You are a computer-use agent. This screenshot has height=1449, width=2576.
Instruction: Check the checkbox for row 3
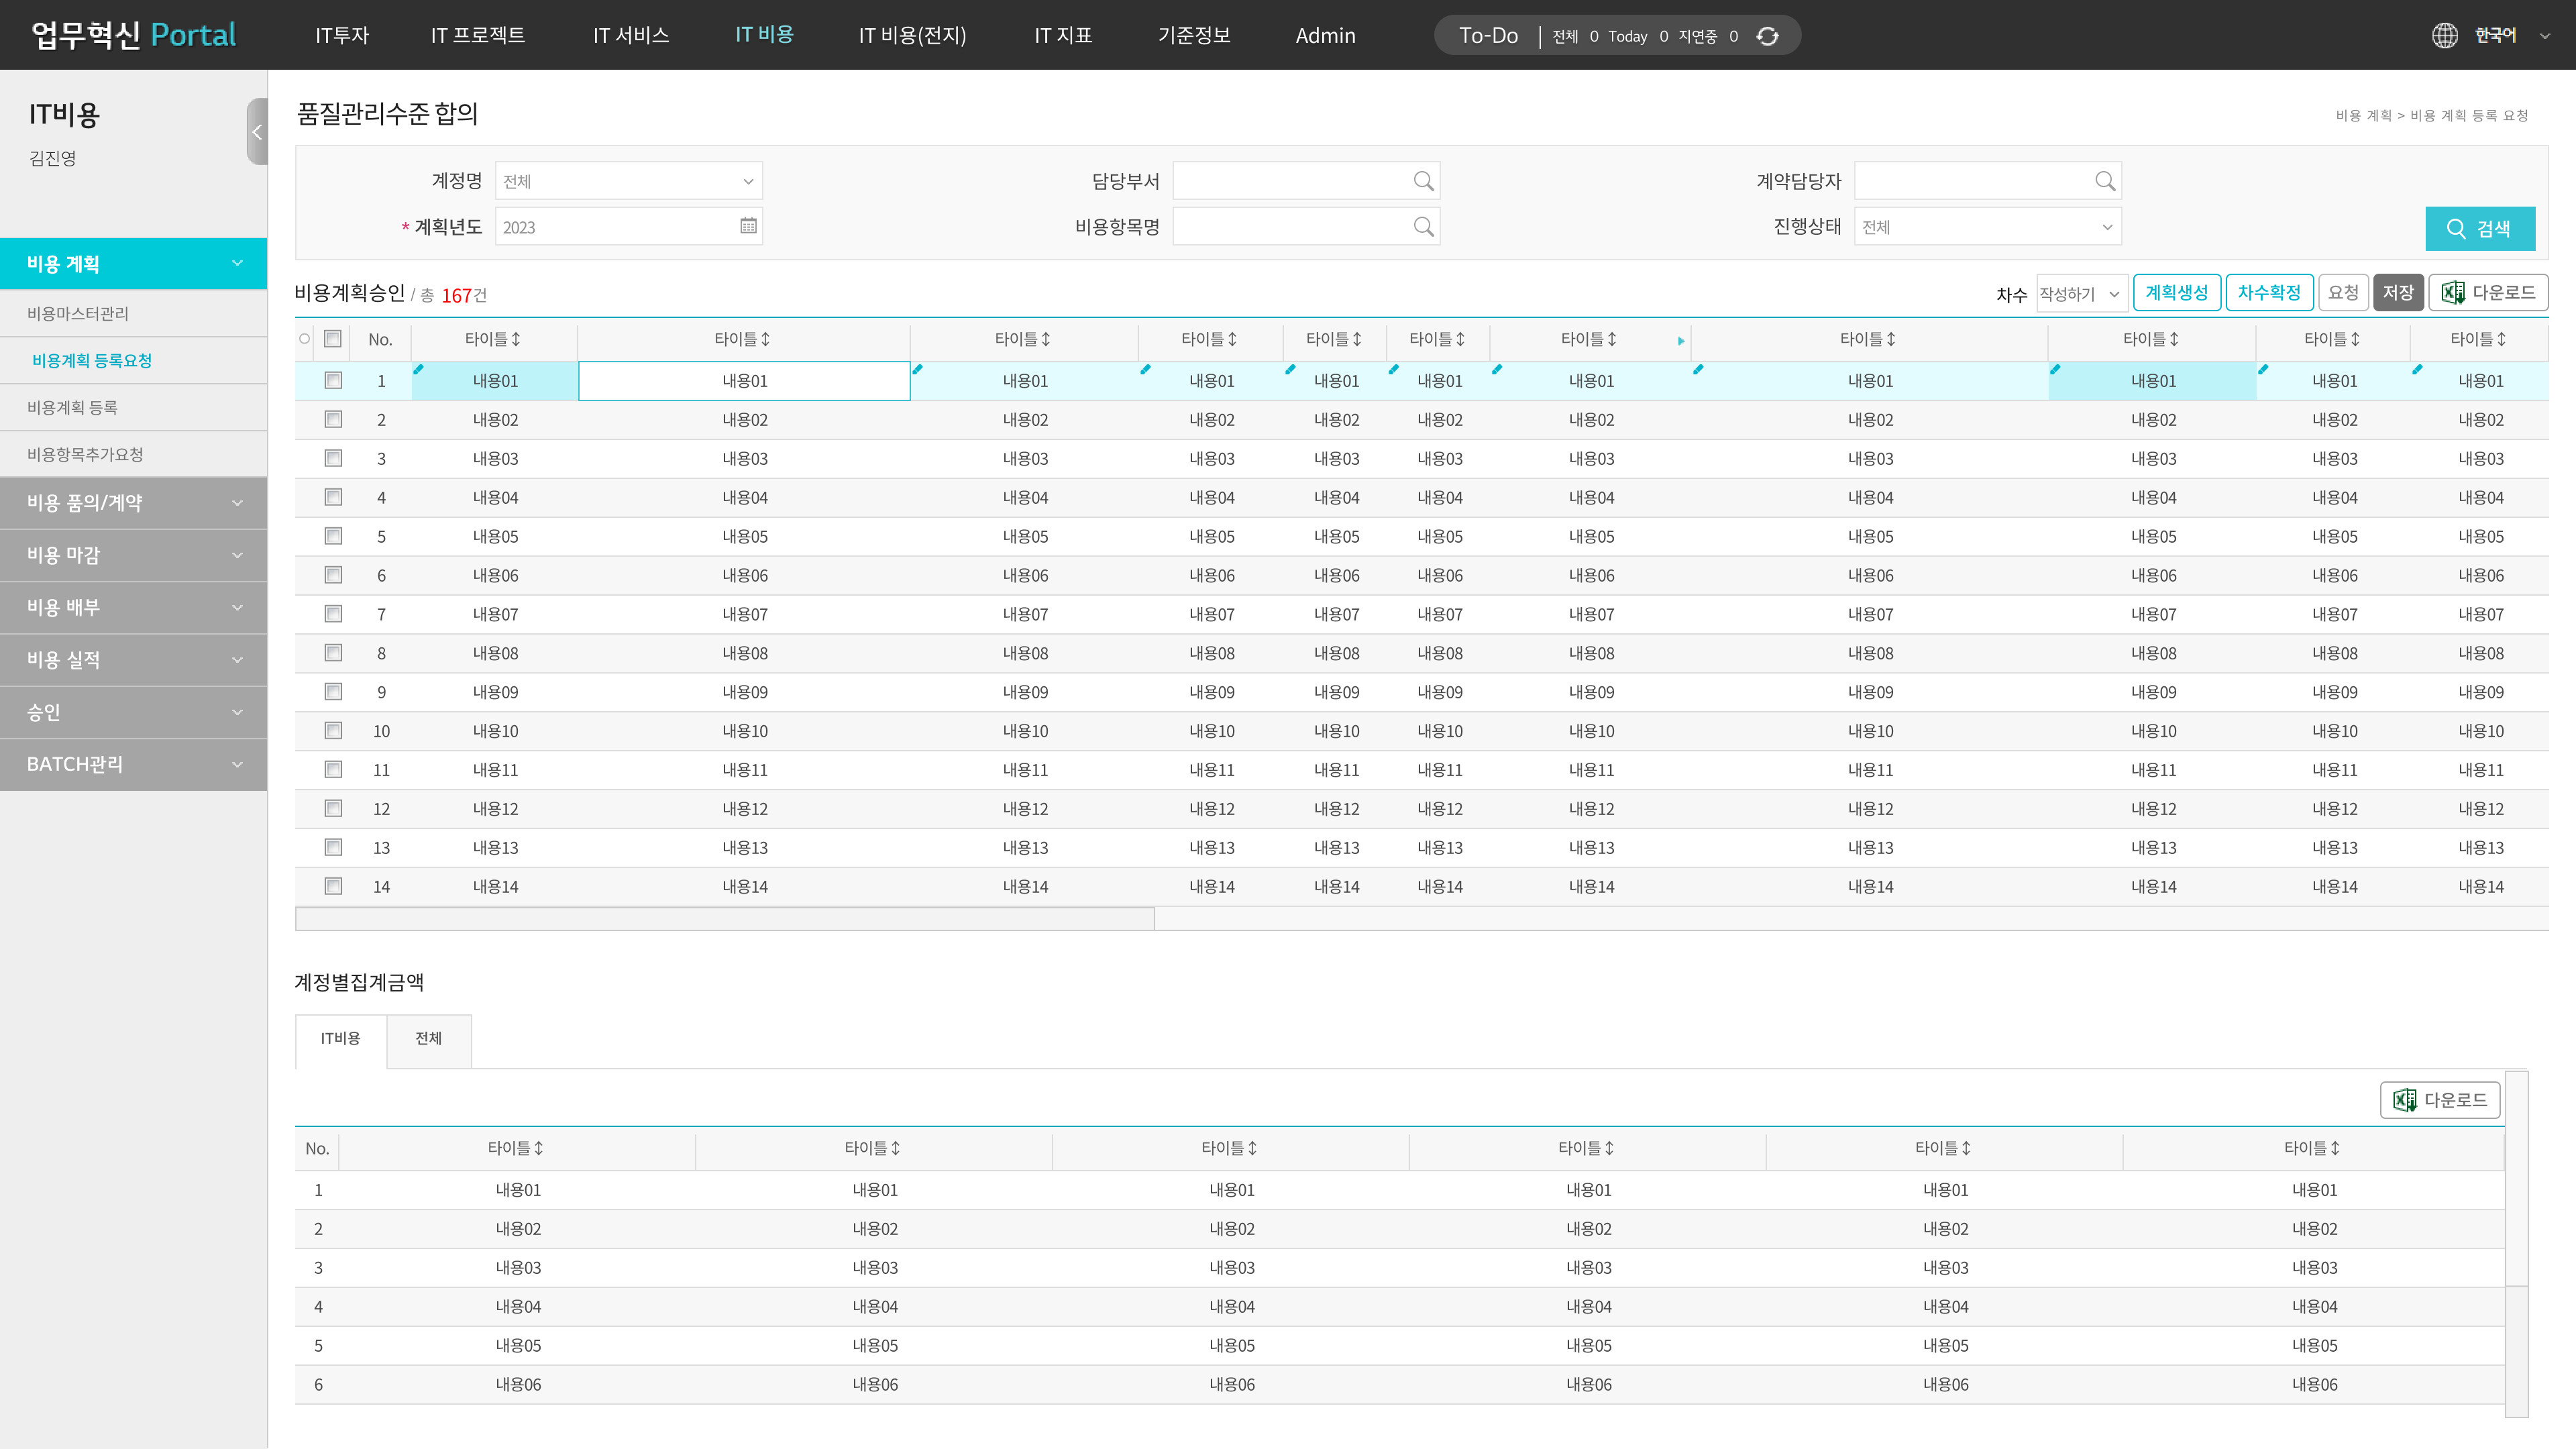coord(333,458)
